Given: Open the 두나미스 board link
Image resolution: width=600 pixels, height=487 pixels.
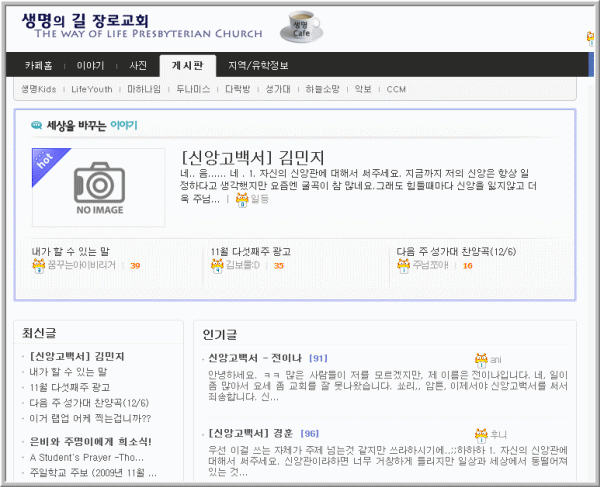Looking at the screenshot, I should pos(193,89).
